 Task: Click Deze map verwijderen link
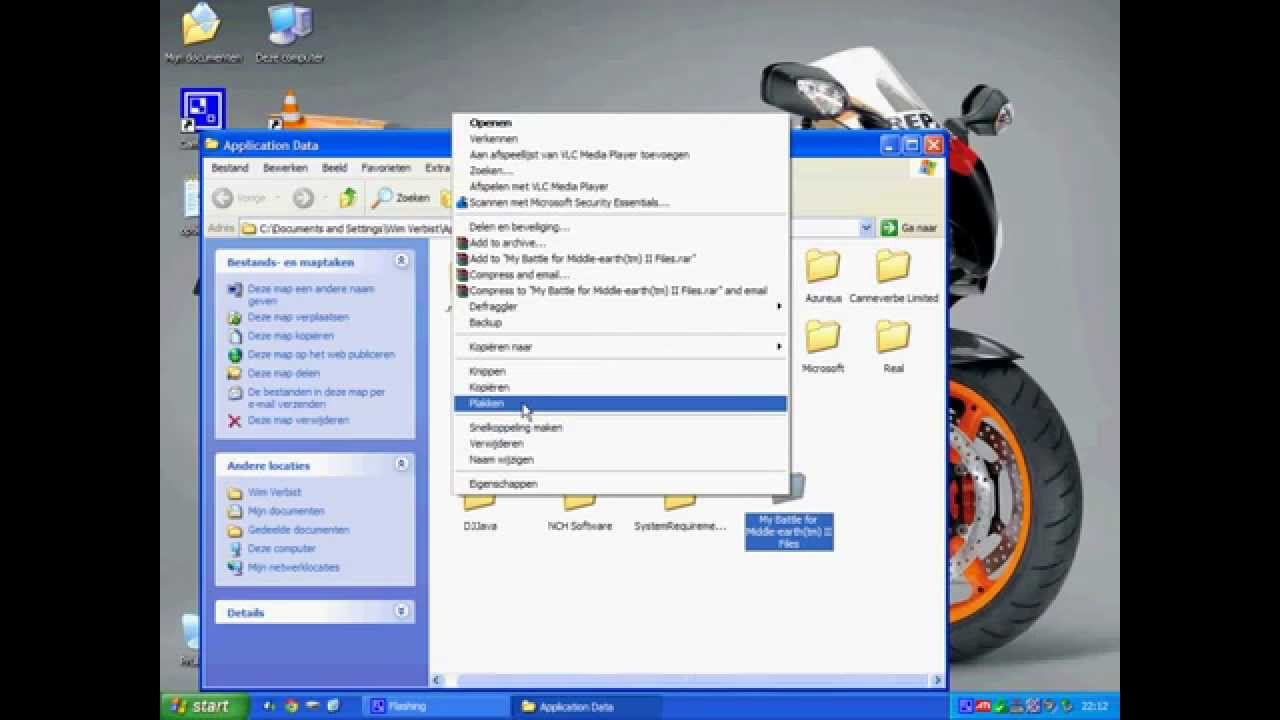coord(298,420)
